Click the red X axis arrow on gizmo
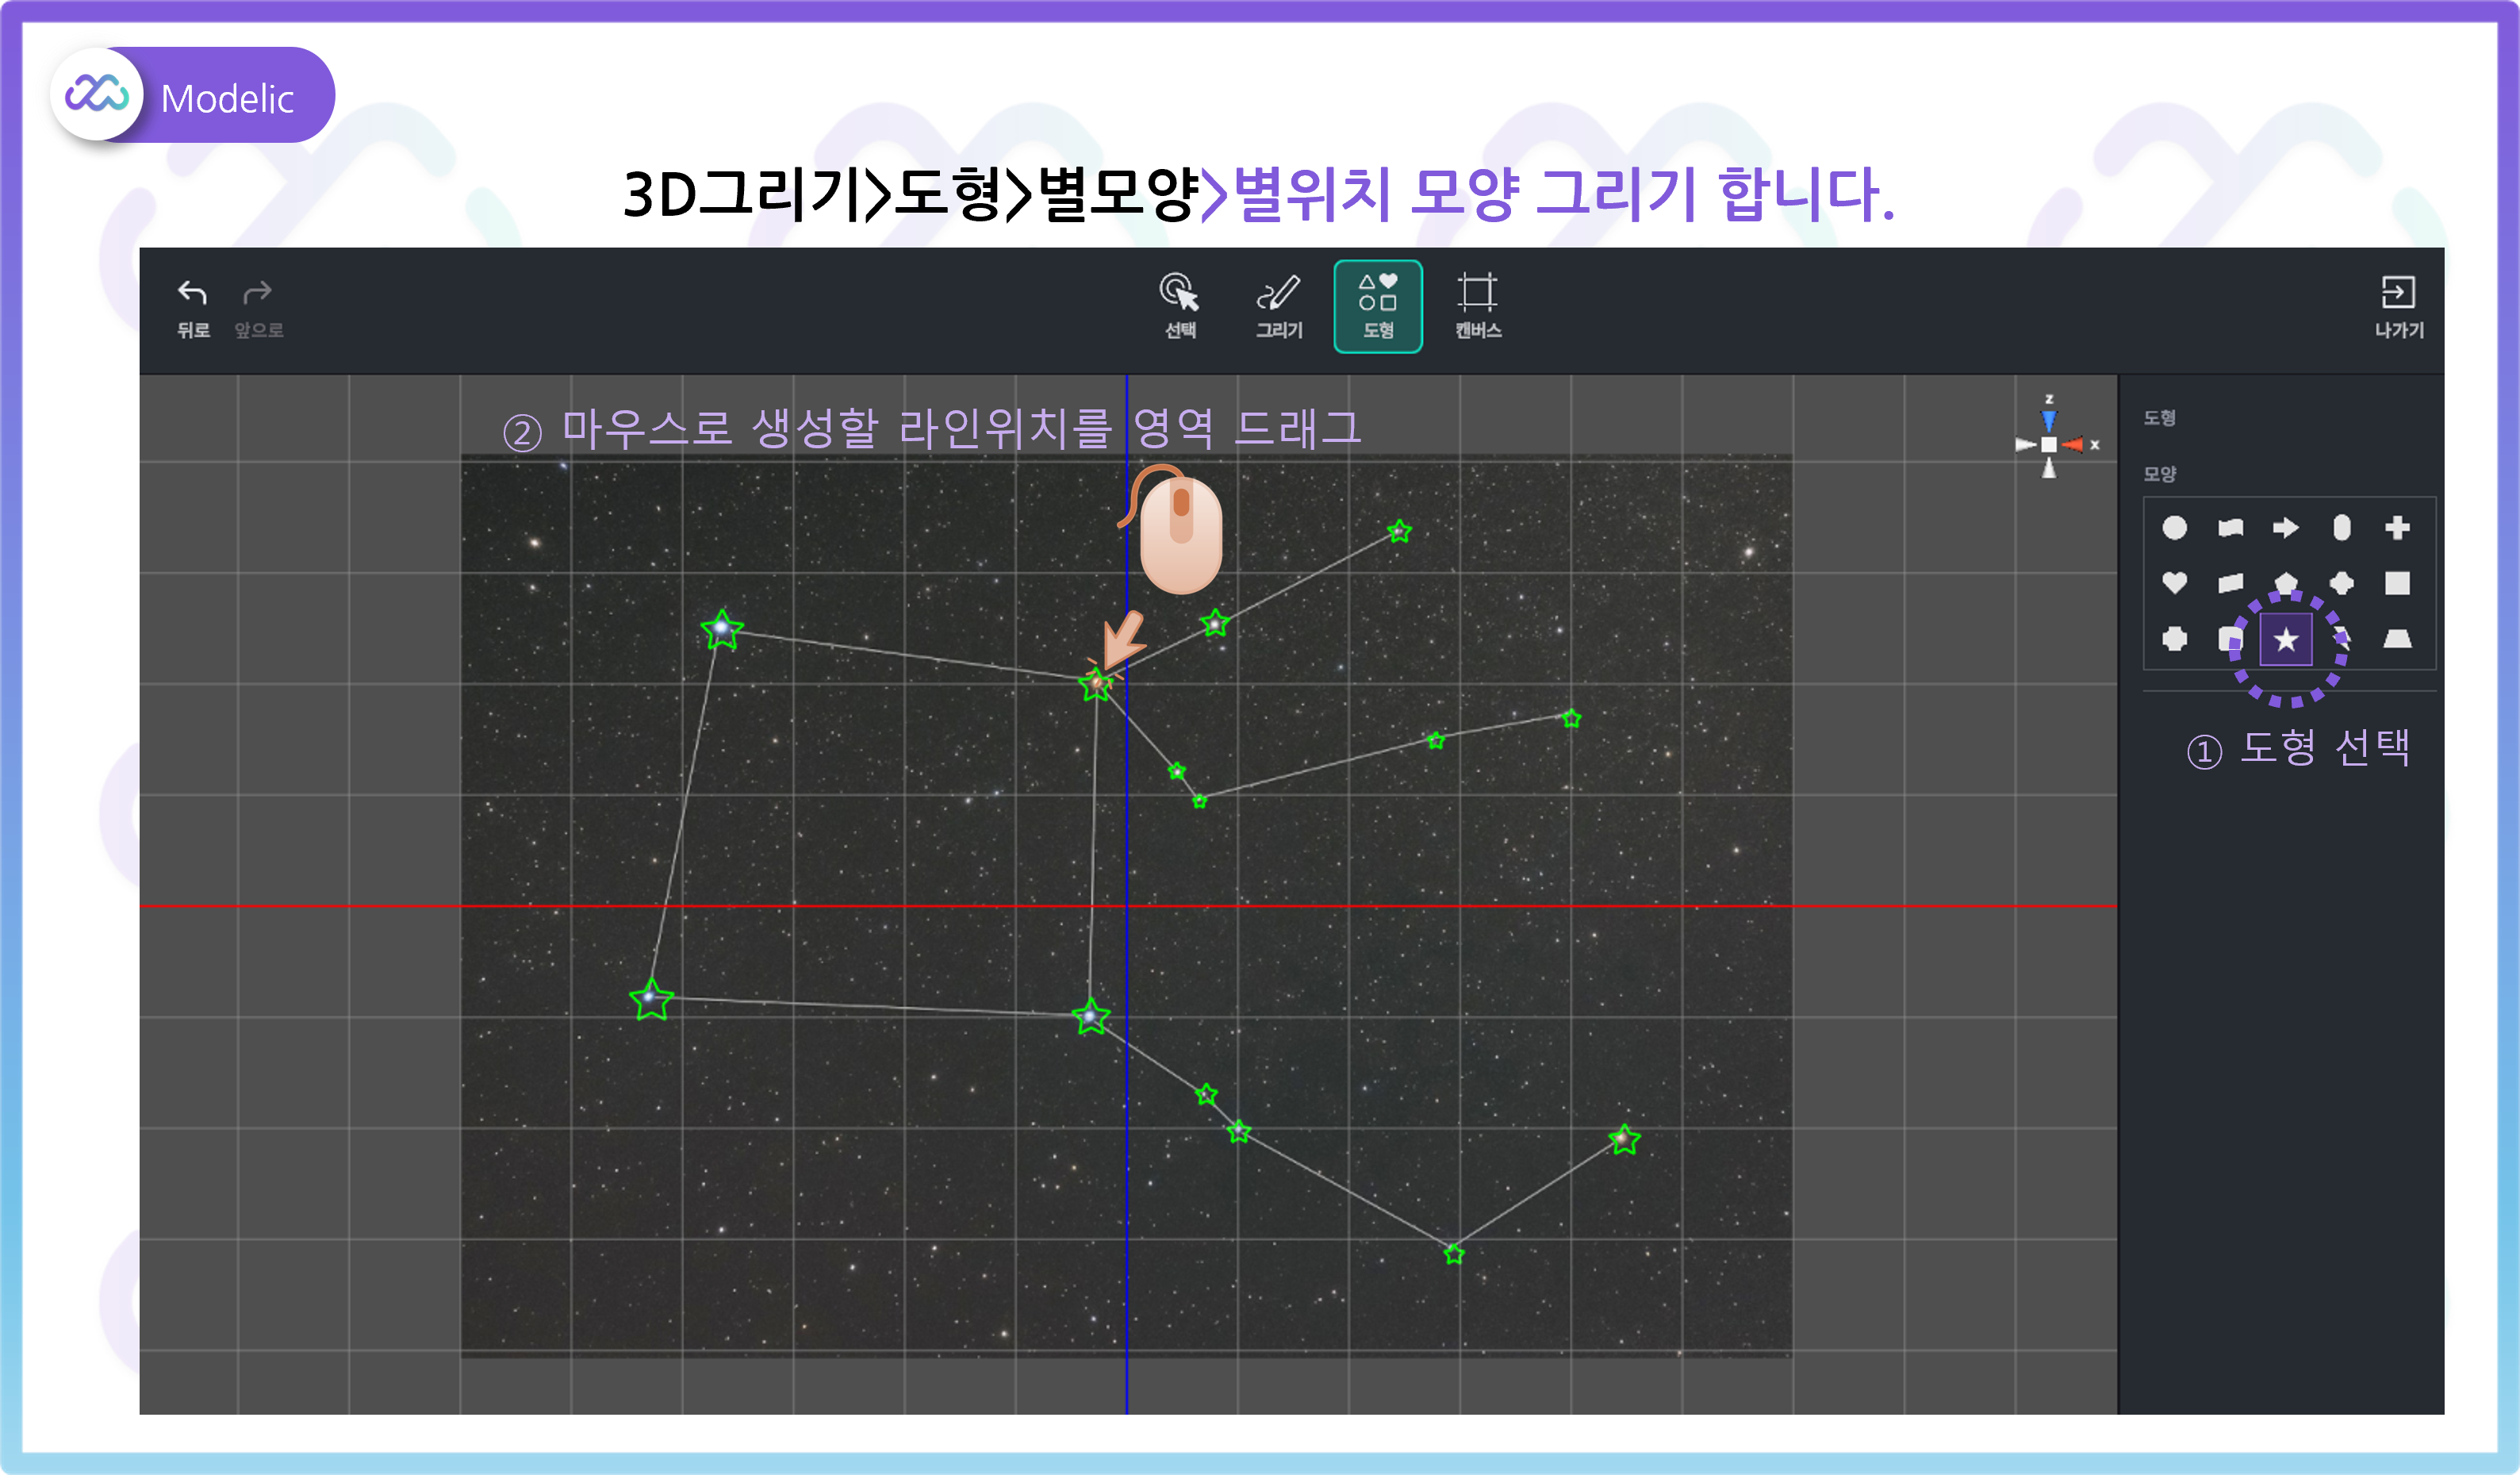Viewport: 2520px width, 1475px height. (2073, 445)
